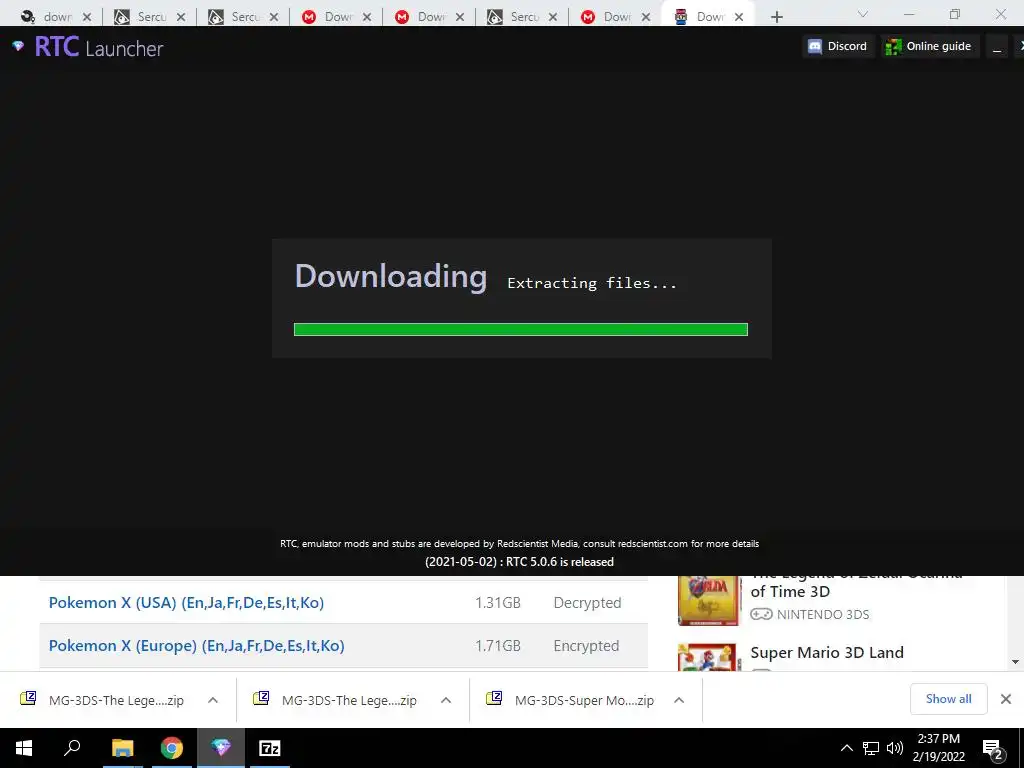Click the Extracting files status text
The image size is (1024, 768).
592,283
